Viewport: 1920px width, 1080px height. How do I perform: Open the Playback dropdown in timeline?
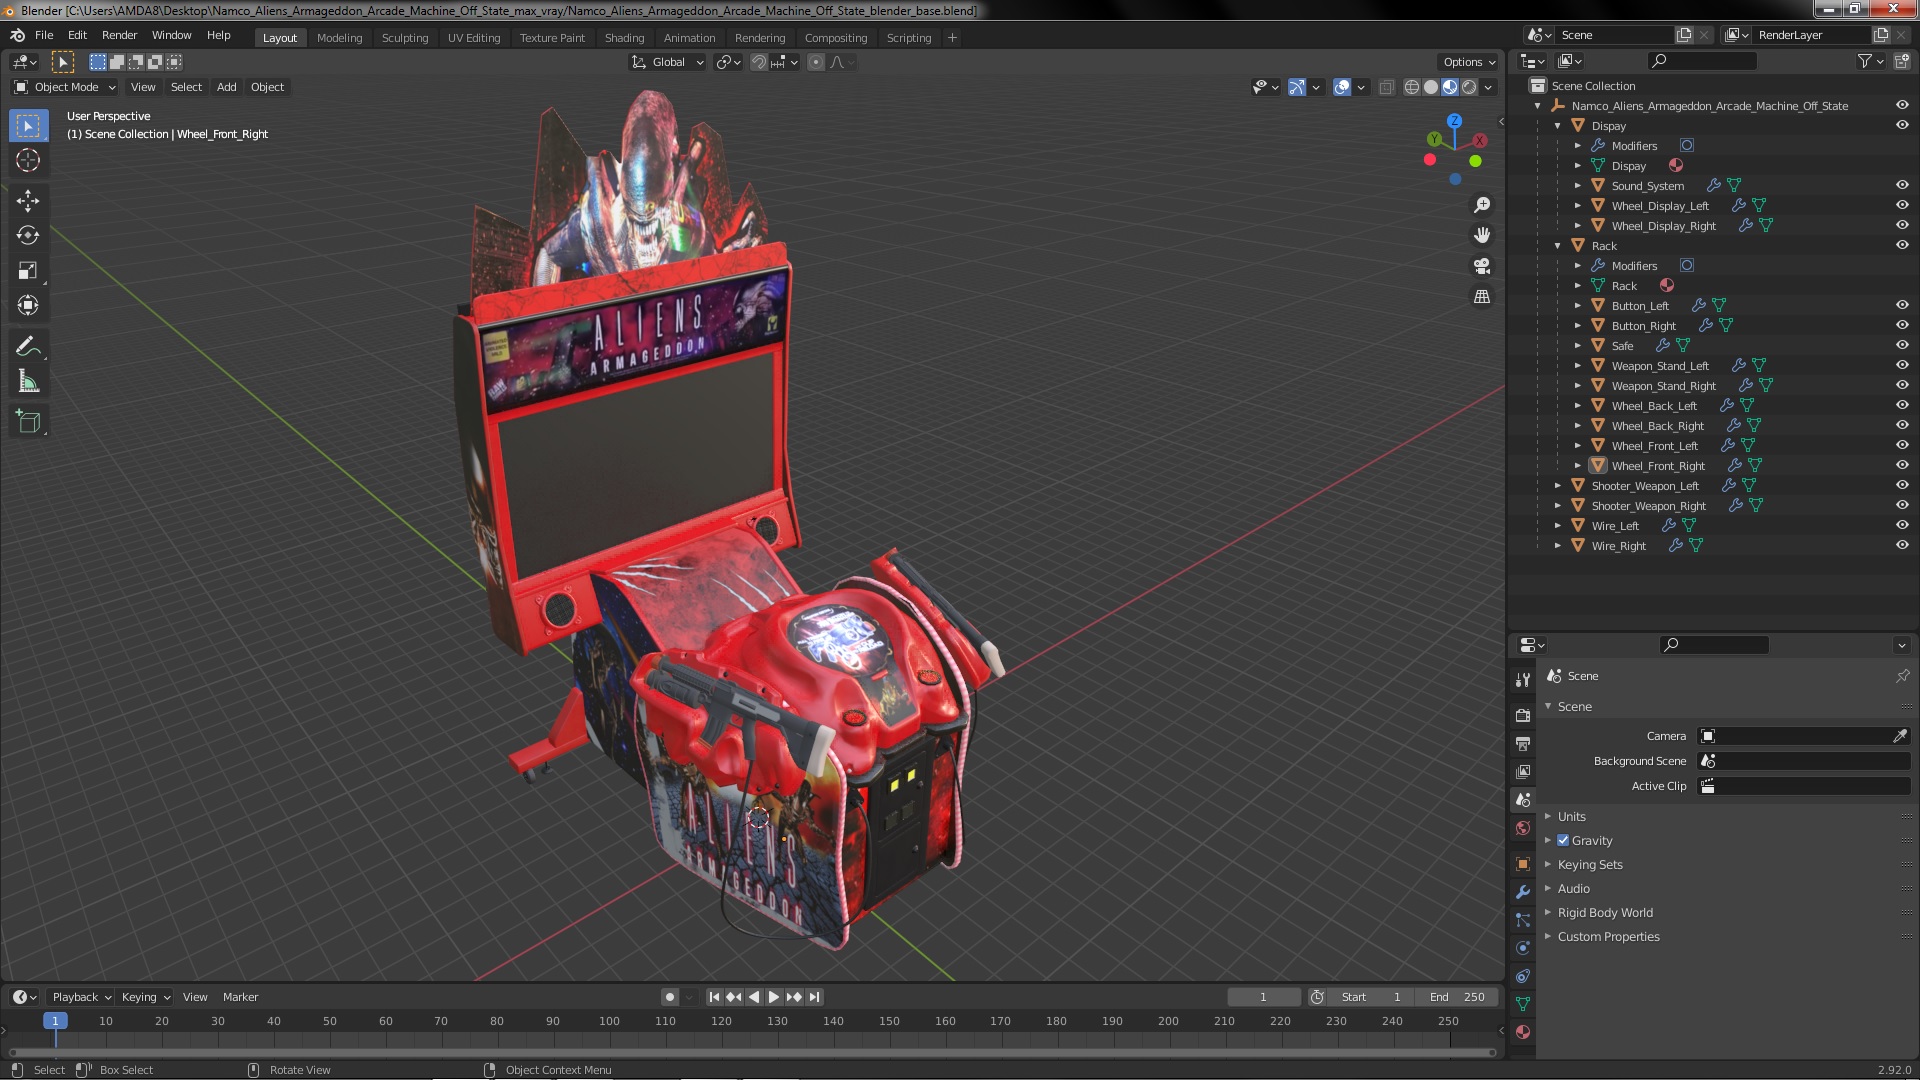80,997
